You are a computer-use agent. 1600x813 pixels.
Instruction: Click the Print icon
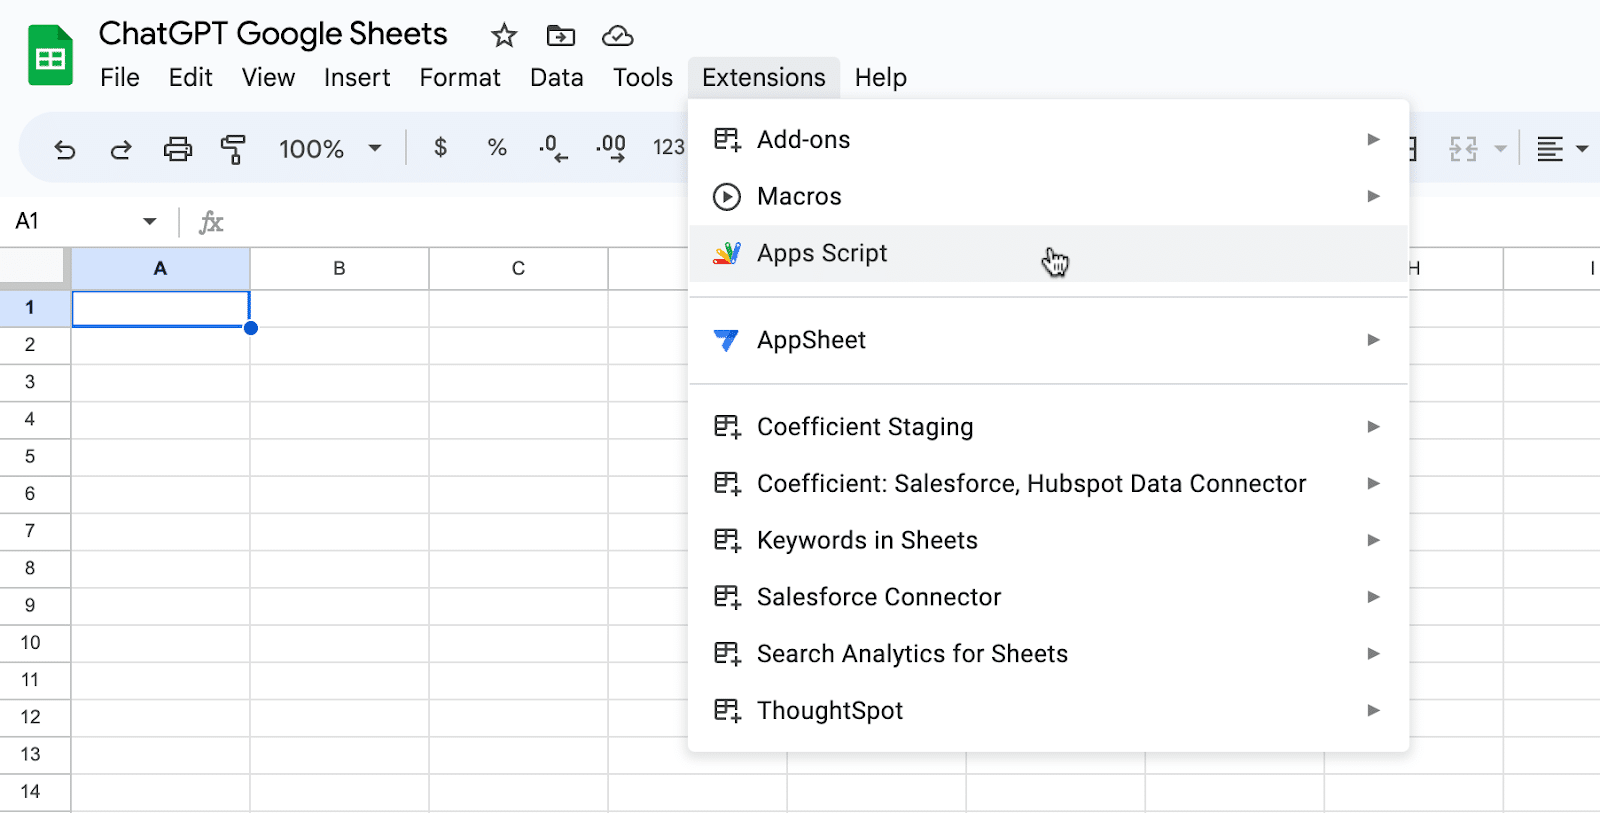178,149
